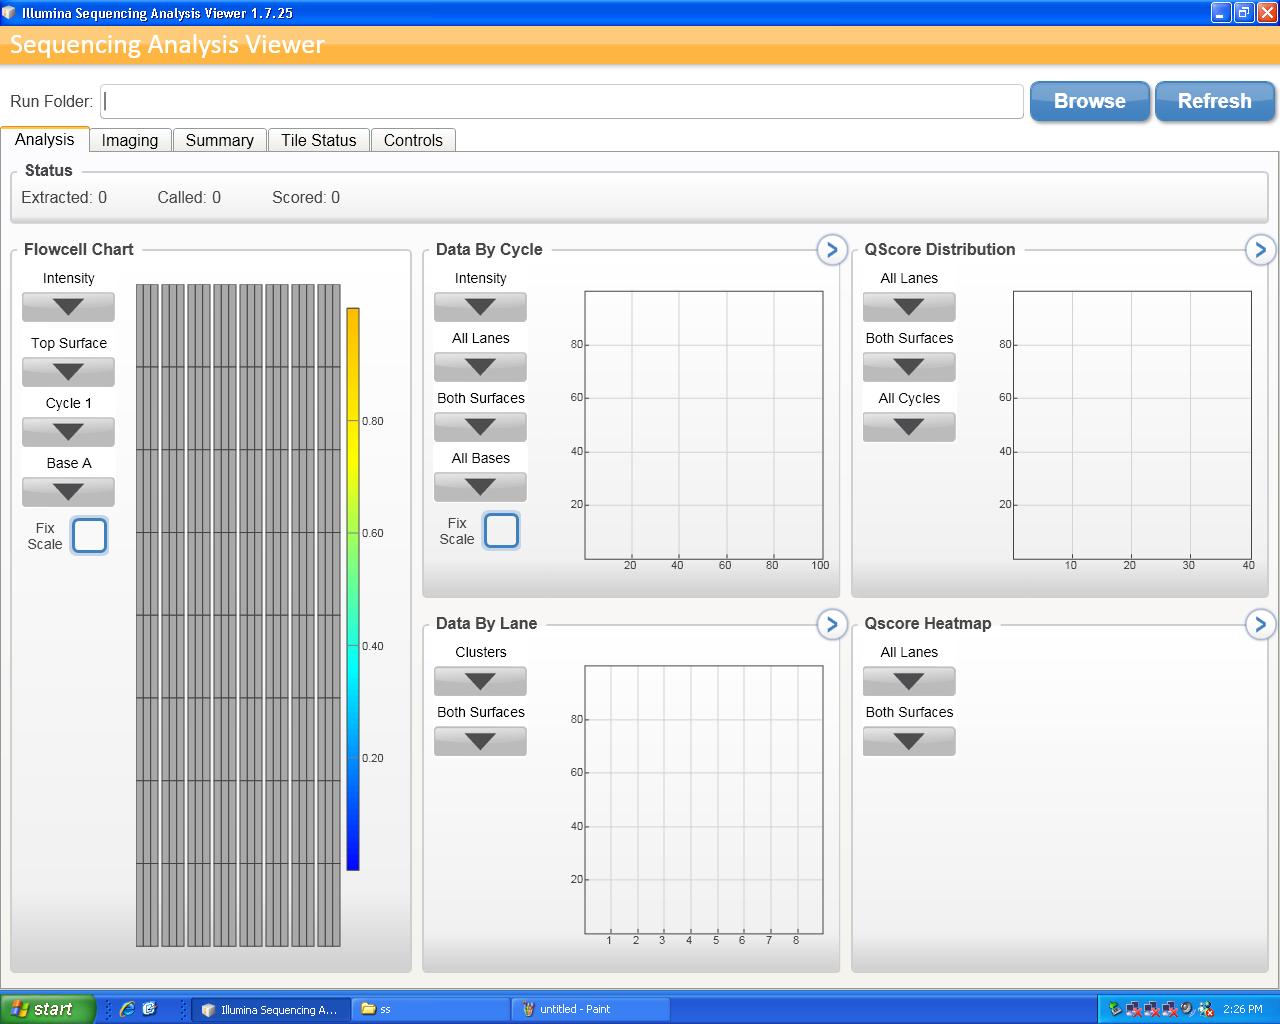
Task: Open All Lanes dropdown in Data By Cycle
Action: pos(480,367)
